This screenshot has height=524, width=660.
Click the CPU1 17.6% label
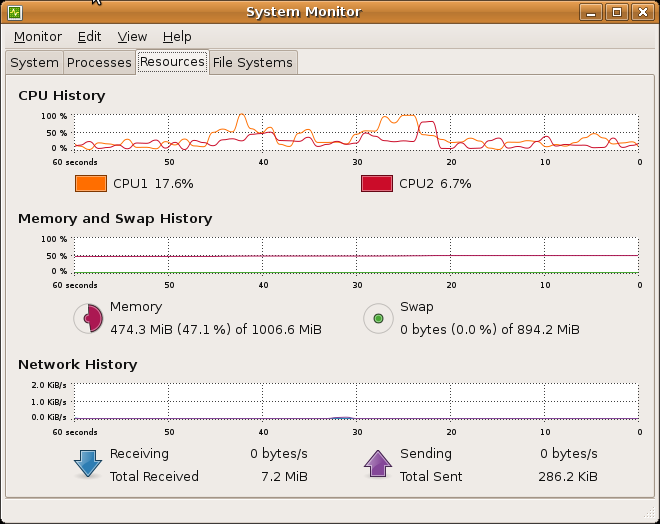[x=153, y=184]
